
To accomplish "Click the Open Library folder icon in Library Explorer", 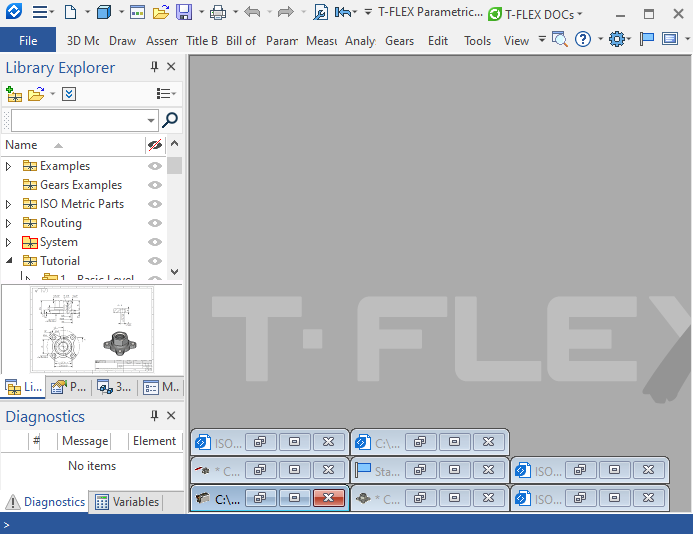I will point(36,94).
